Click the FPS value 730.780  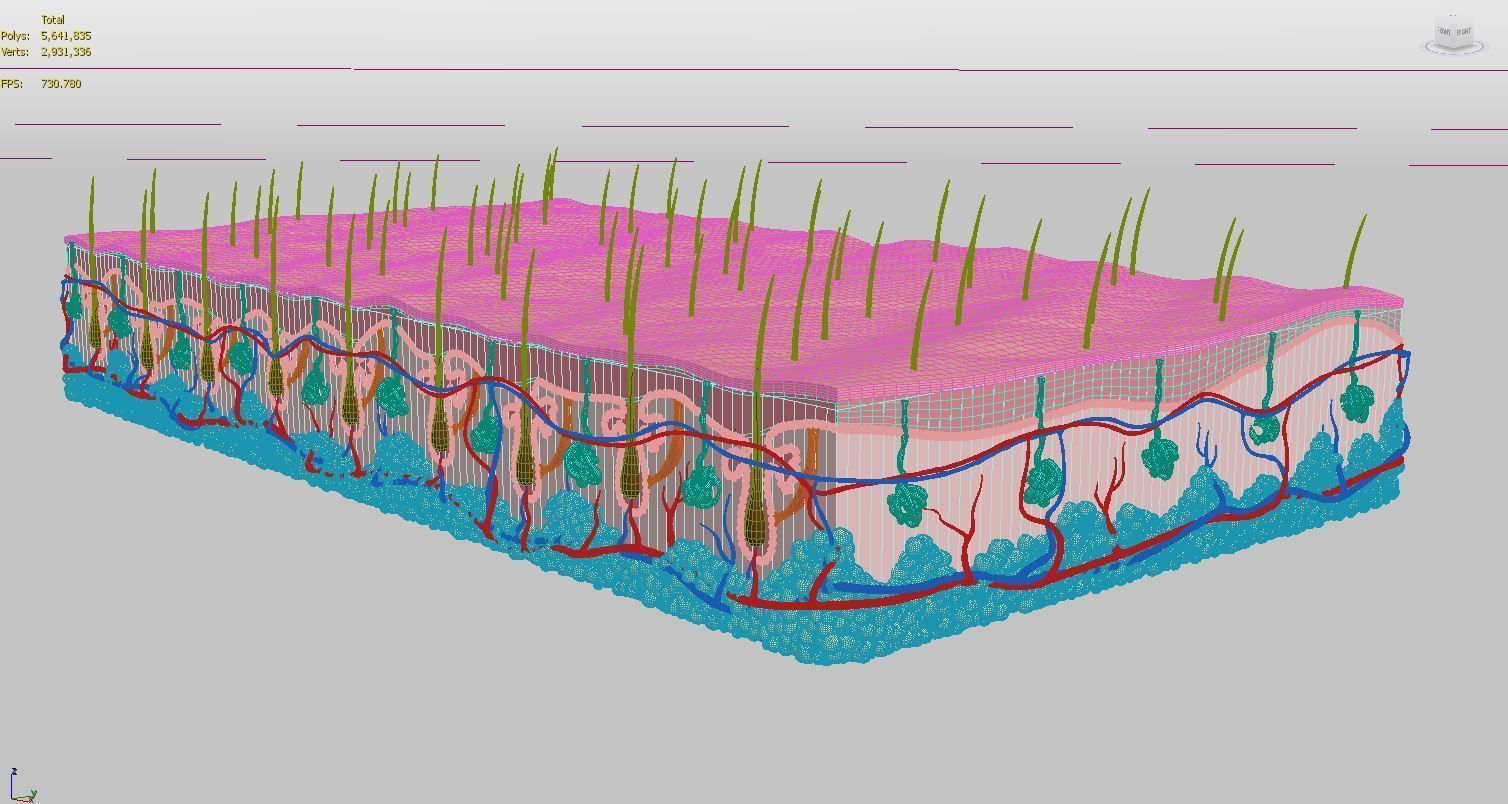pos(61,84)
